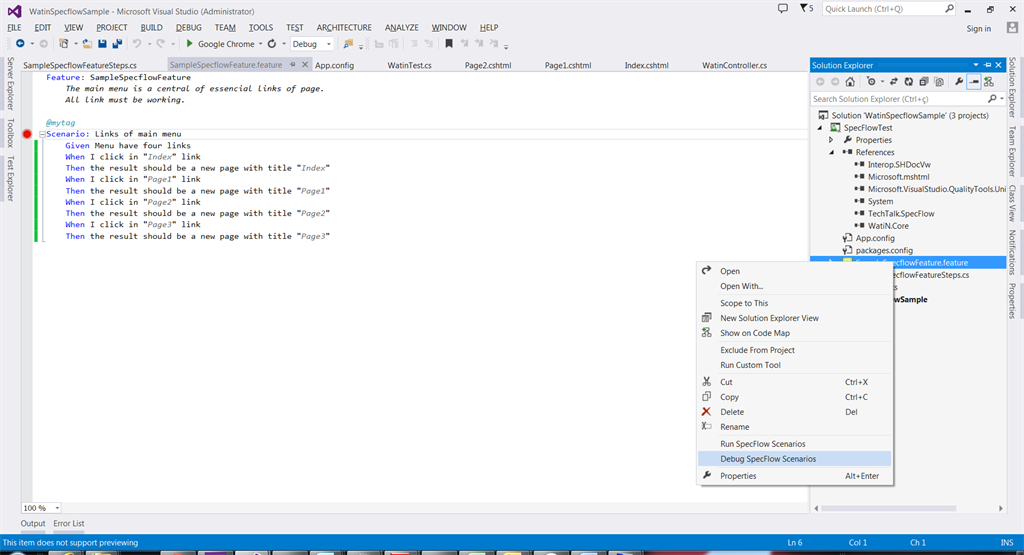Open the Error List tab at the bottom

[x=69, y=524]
